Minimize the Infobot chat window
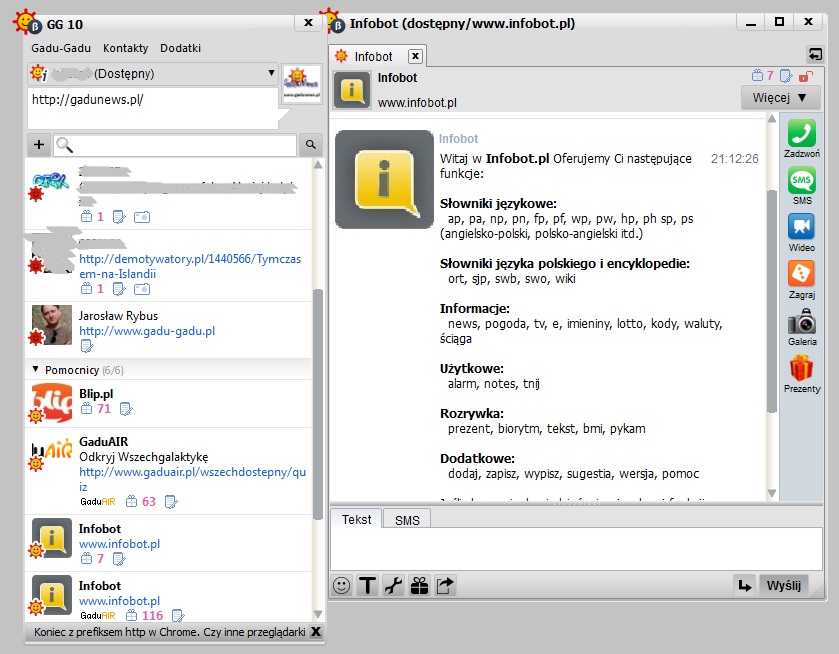This screenshot has width=839, height=654. click(751, 23)
